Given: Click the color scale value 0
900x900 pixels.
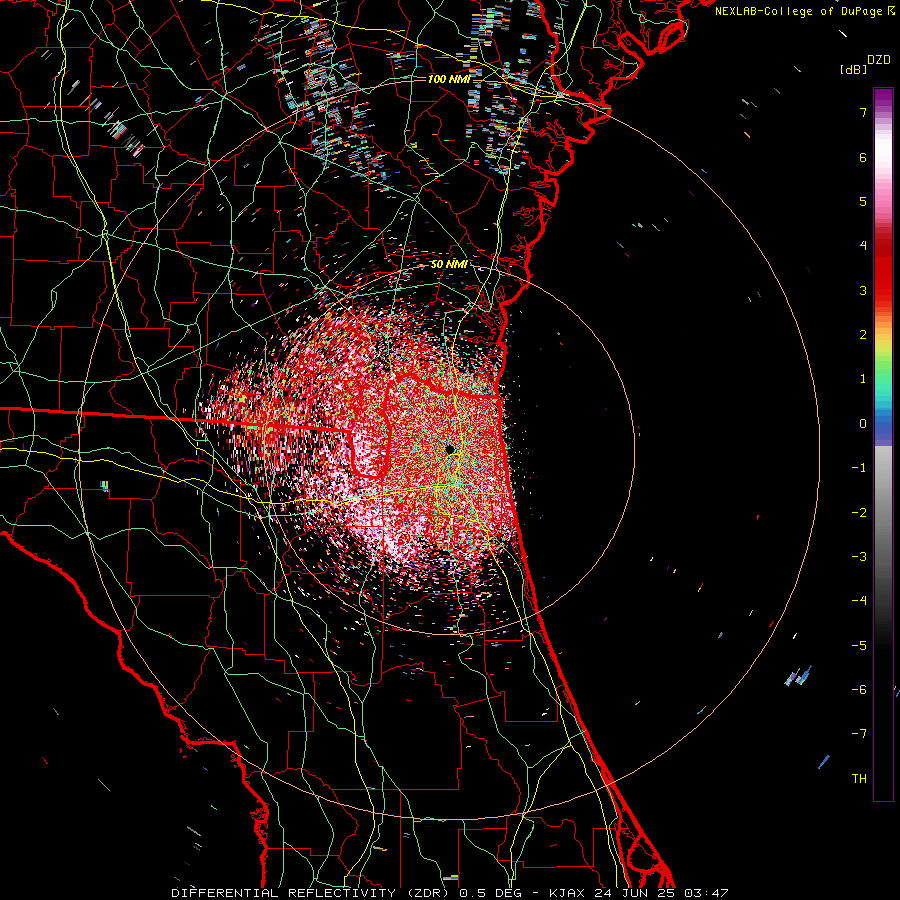Looking at the screenshot, I should tap(863, 424).
